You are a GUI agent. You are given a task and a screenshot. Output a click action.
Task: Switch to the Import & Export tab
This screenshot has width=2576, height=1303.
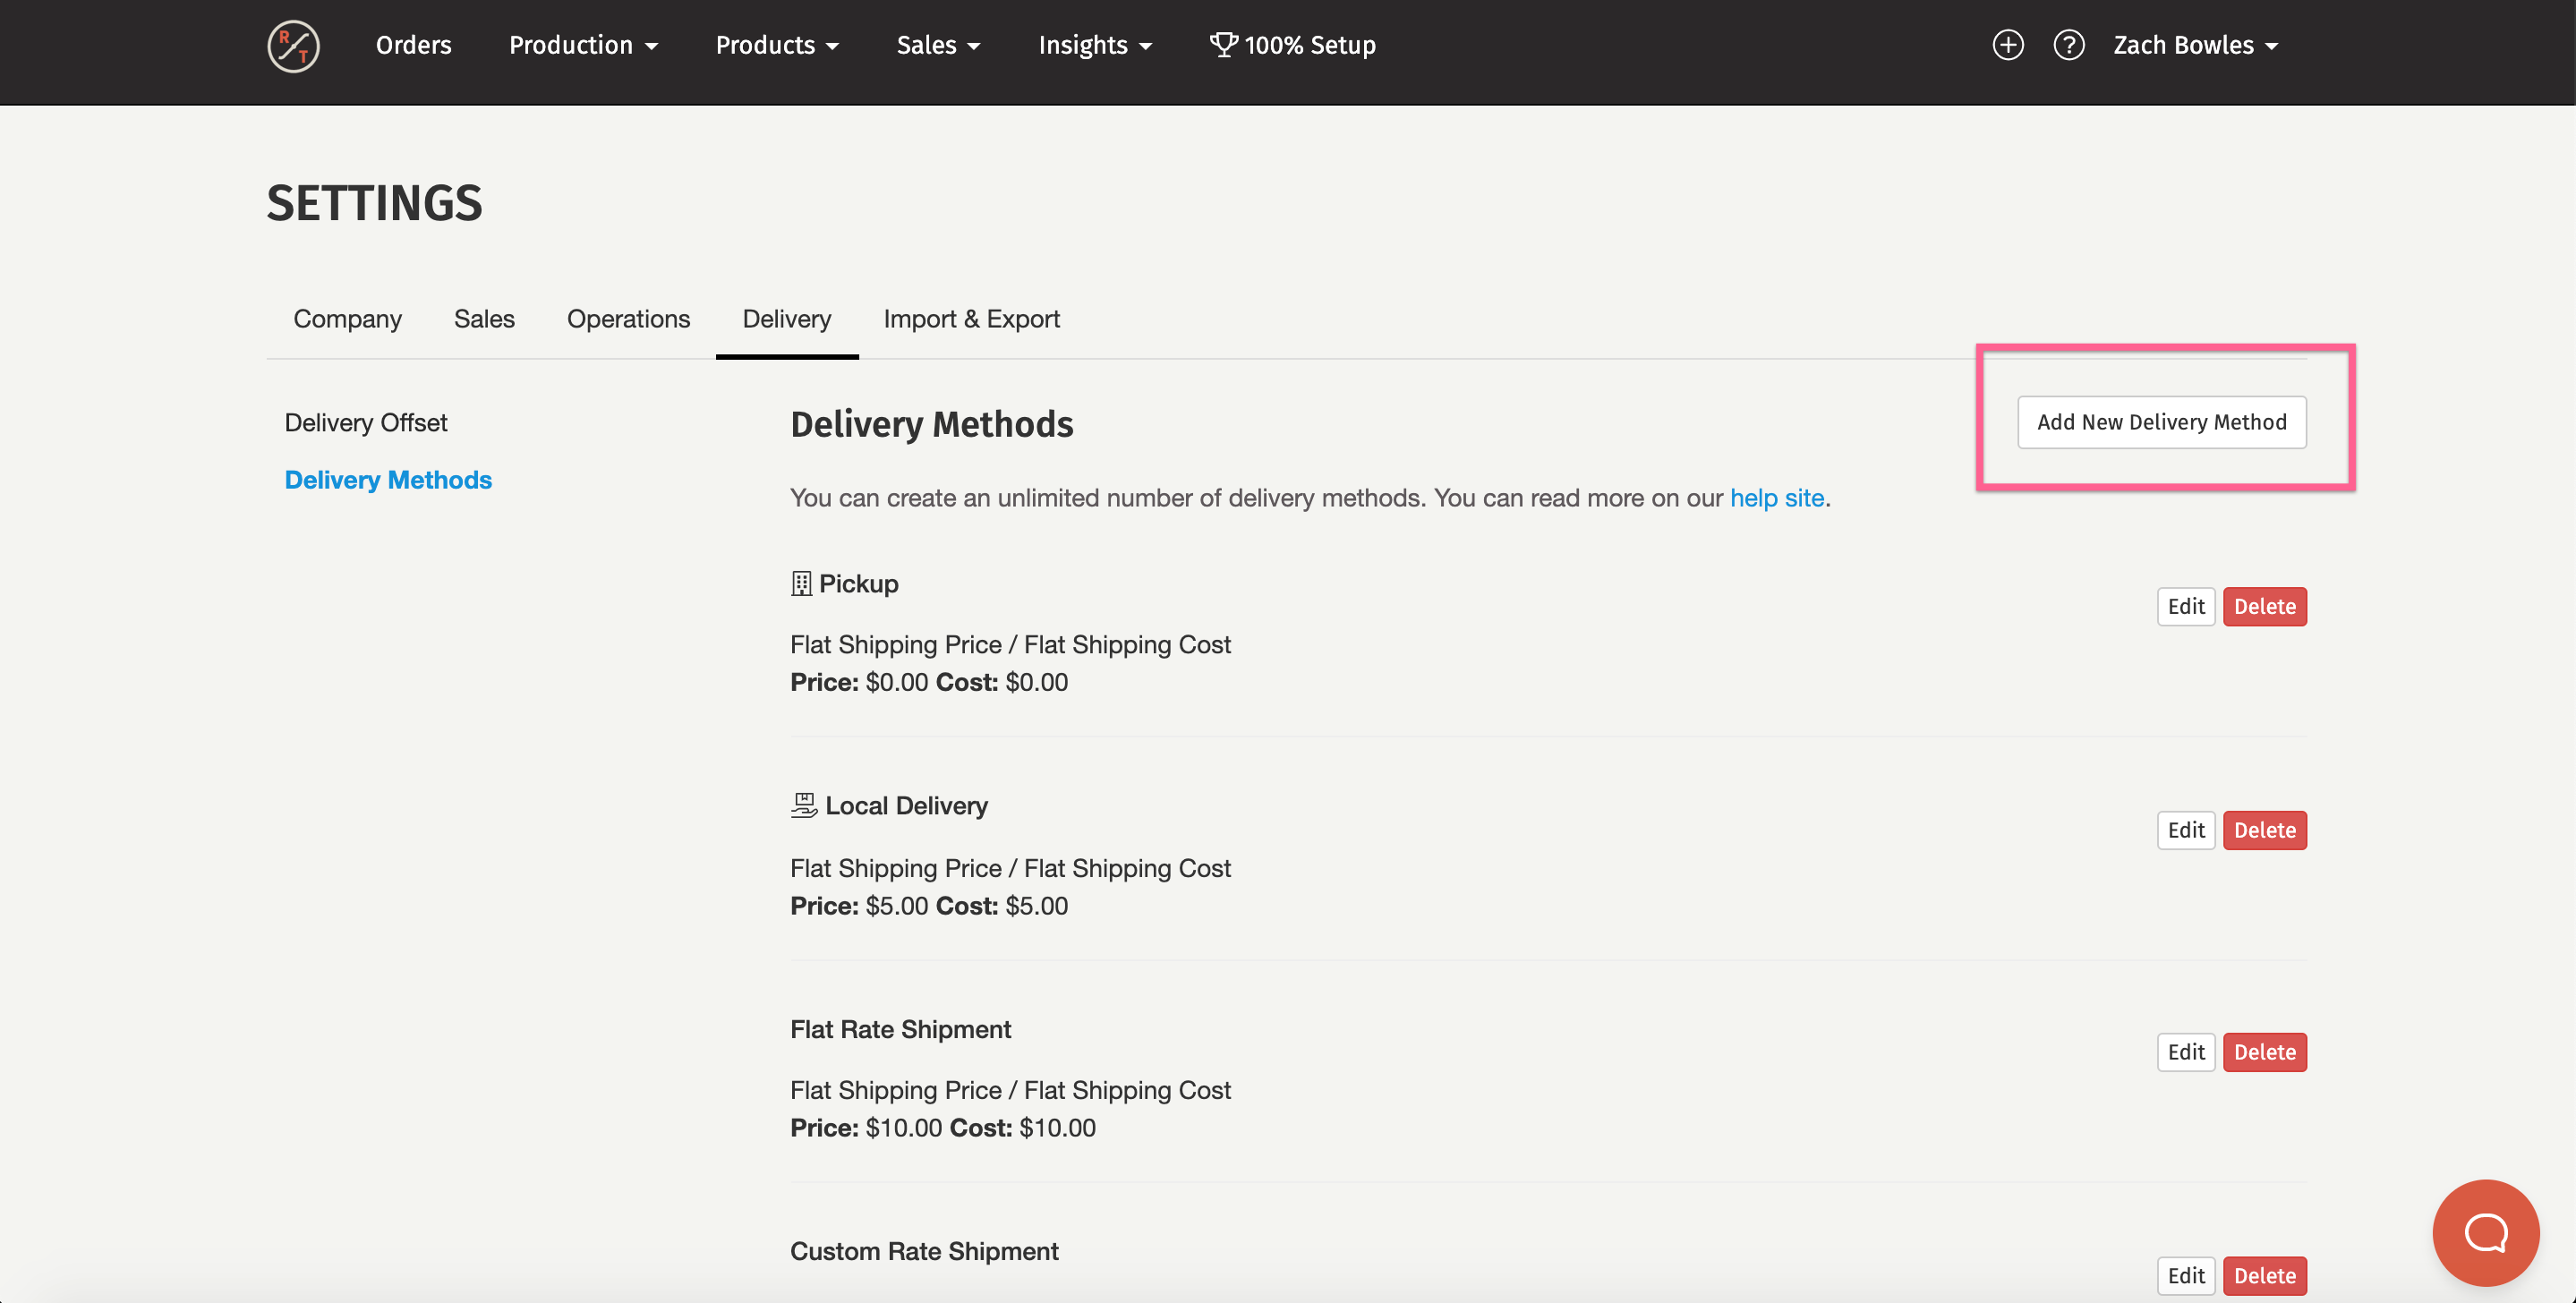click(971, 318)
